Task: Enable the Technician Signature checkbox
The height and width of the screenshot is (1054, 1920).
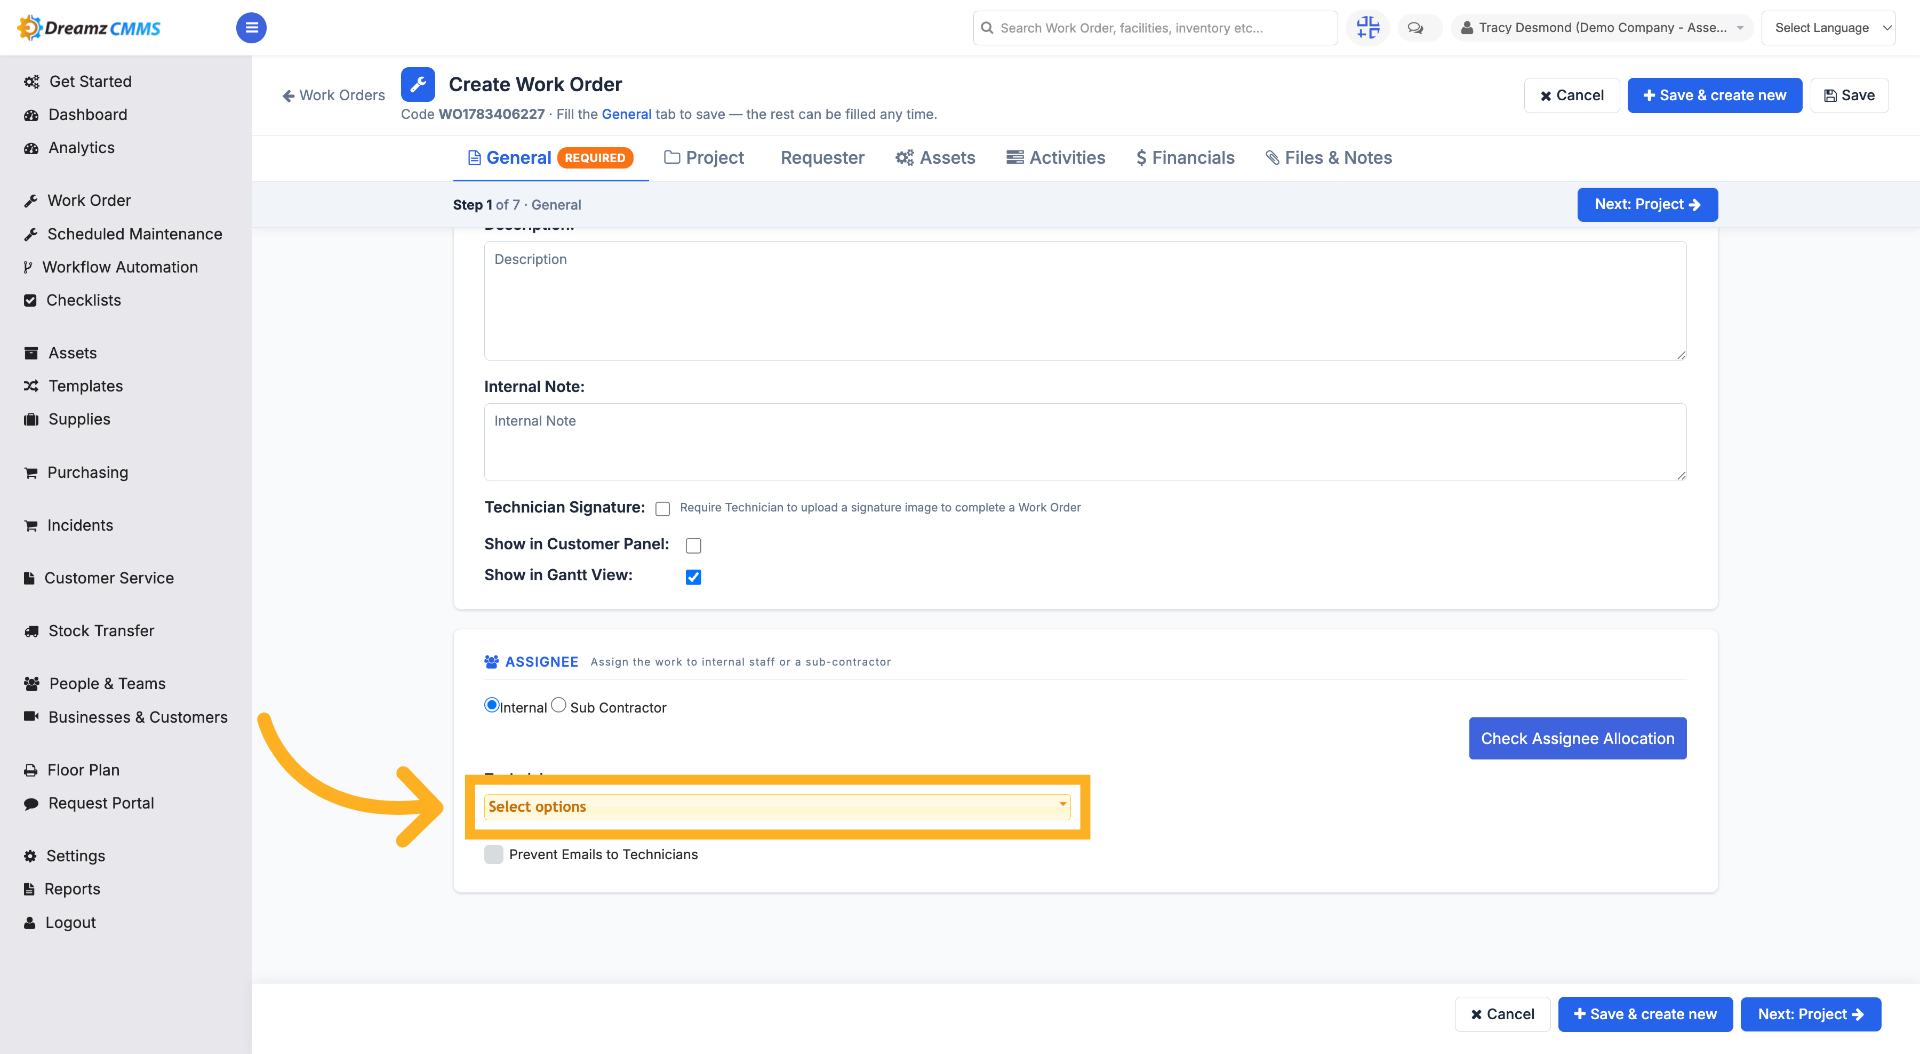Action: (x=662, y=509)
